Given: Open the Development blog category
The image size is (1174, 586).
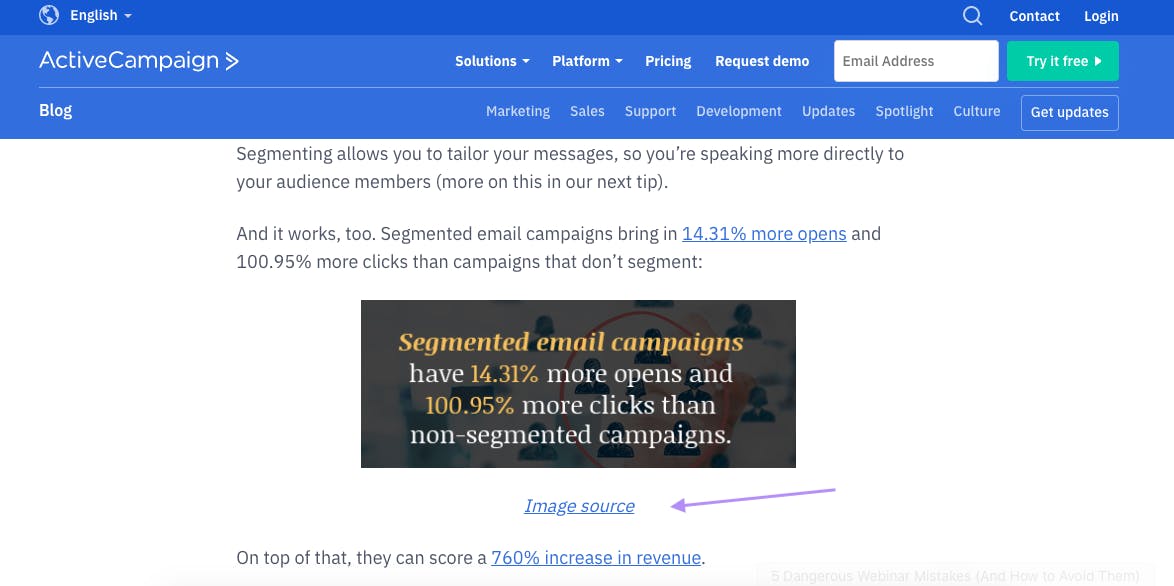Looking at the screenshot, I should coord(738,112).
